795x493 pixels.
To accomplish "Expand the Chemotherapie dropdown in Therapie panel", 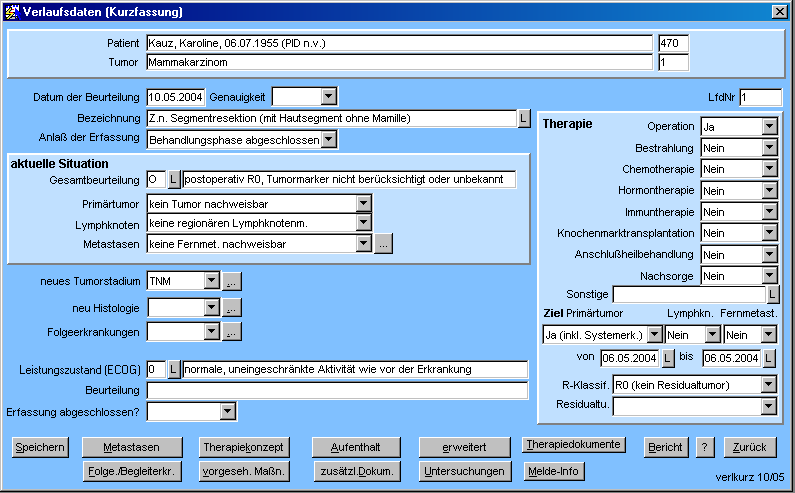I will [769, 169].
